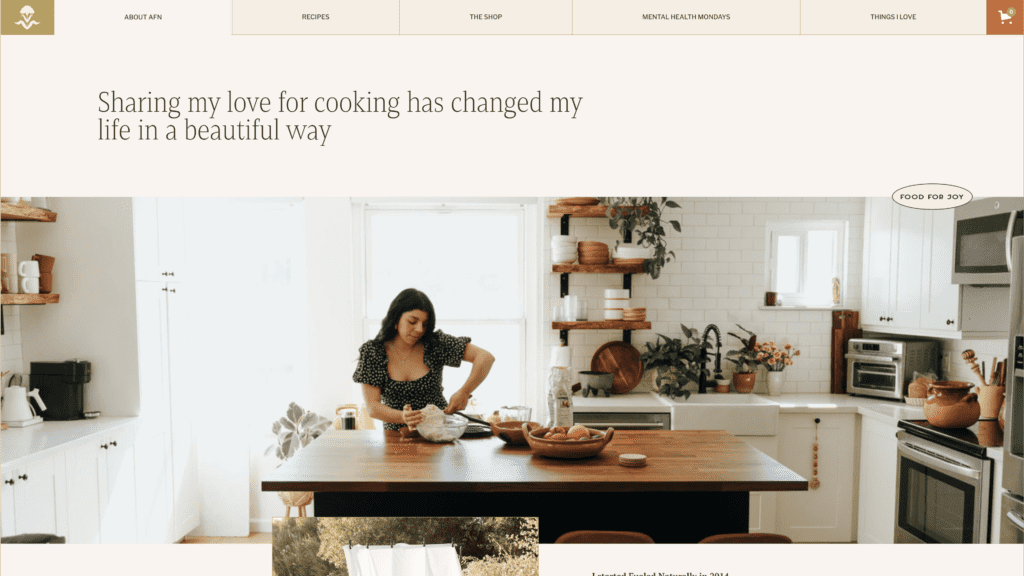The height and width of the screenshot is (576, 1024).
Task: Click the site logo icon
Action: [x=27, y=17]
